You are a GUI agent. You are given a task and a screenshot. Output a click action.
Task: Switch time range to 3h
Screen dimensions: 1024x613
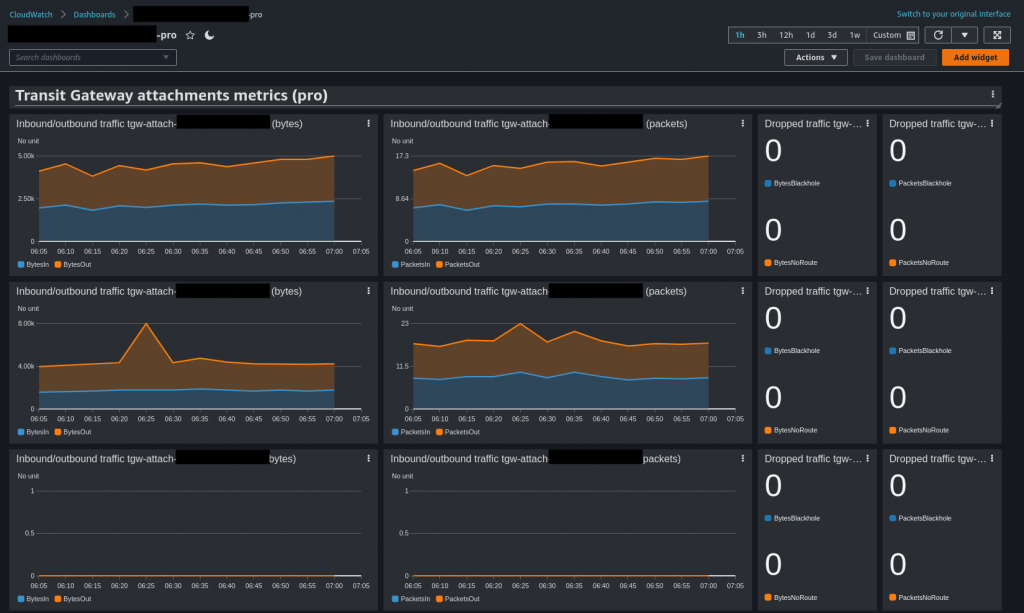click(x=761, y=34)
